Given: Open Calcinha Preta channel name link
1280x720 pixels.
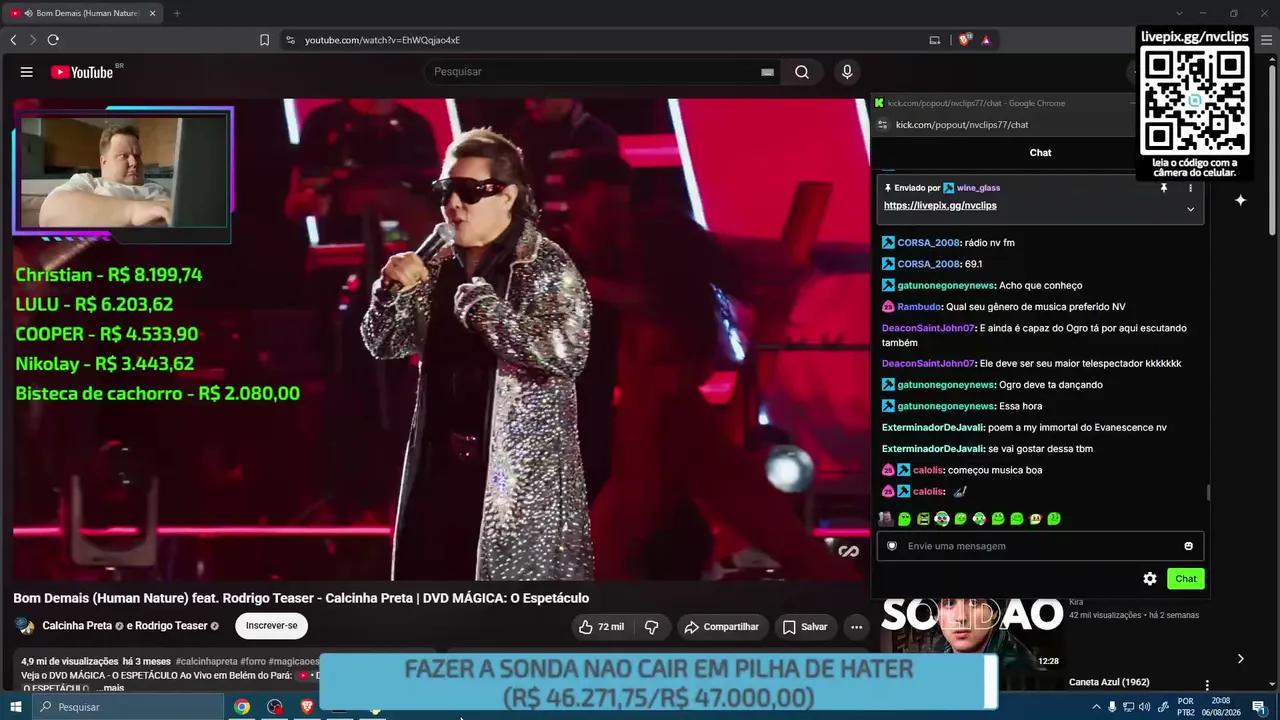Looking at the screenshot, I should click(x=77, y=626).
